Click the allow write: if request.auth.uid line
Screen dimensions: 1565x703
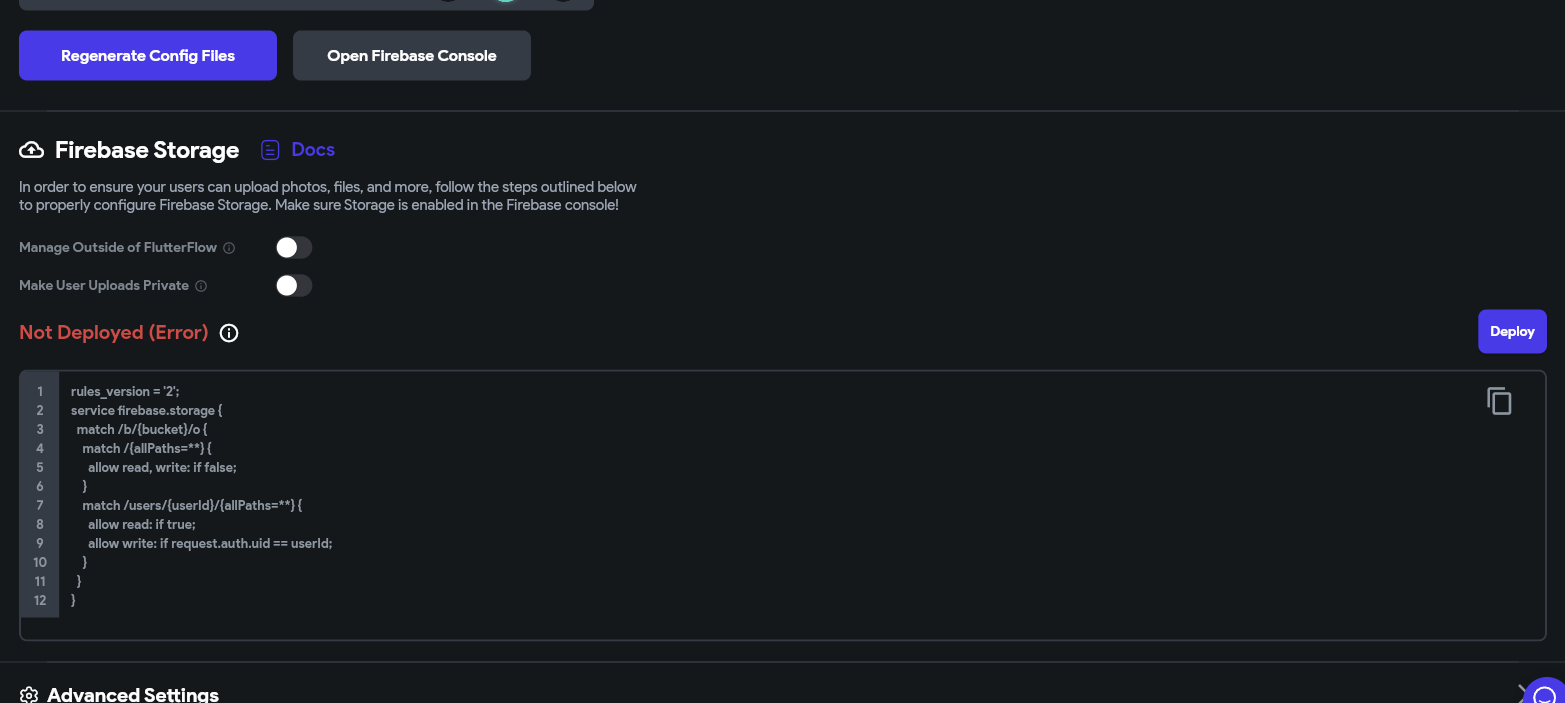coord(210,543)
